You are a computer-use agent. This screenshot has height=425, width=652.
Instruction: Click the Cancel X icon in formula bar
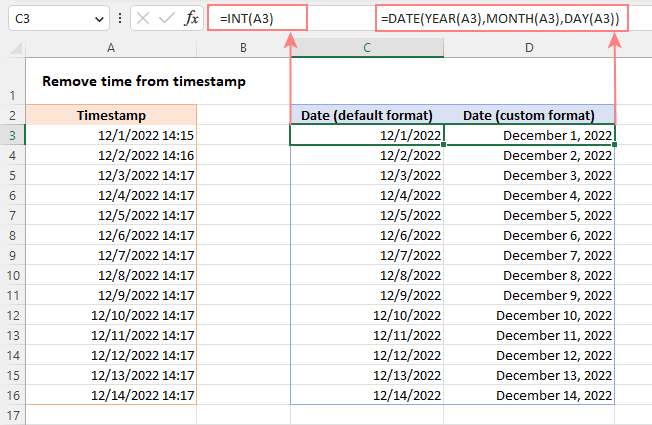click(x=142, y=19)
